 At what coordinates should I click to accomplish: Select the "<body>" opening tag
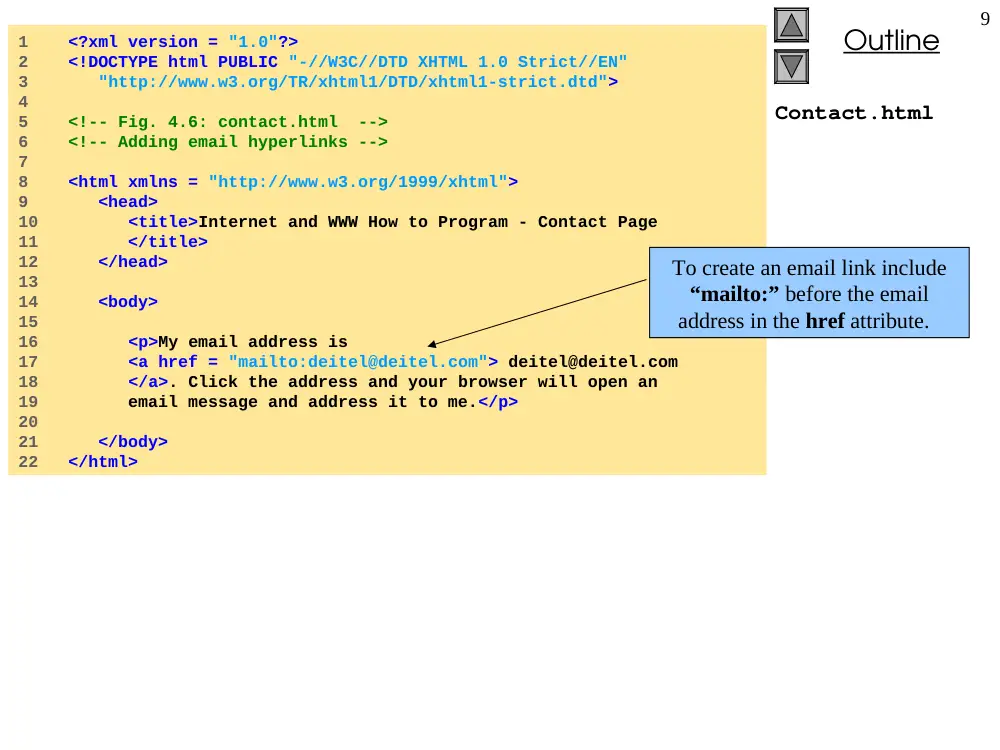pyautogui.click(x=128, y=302)
